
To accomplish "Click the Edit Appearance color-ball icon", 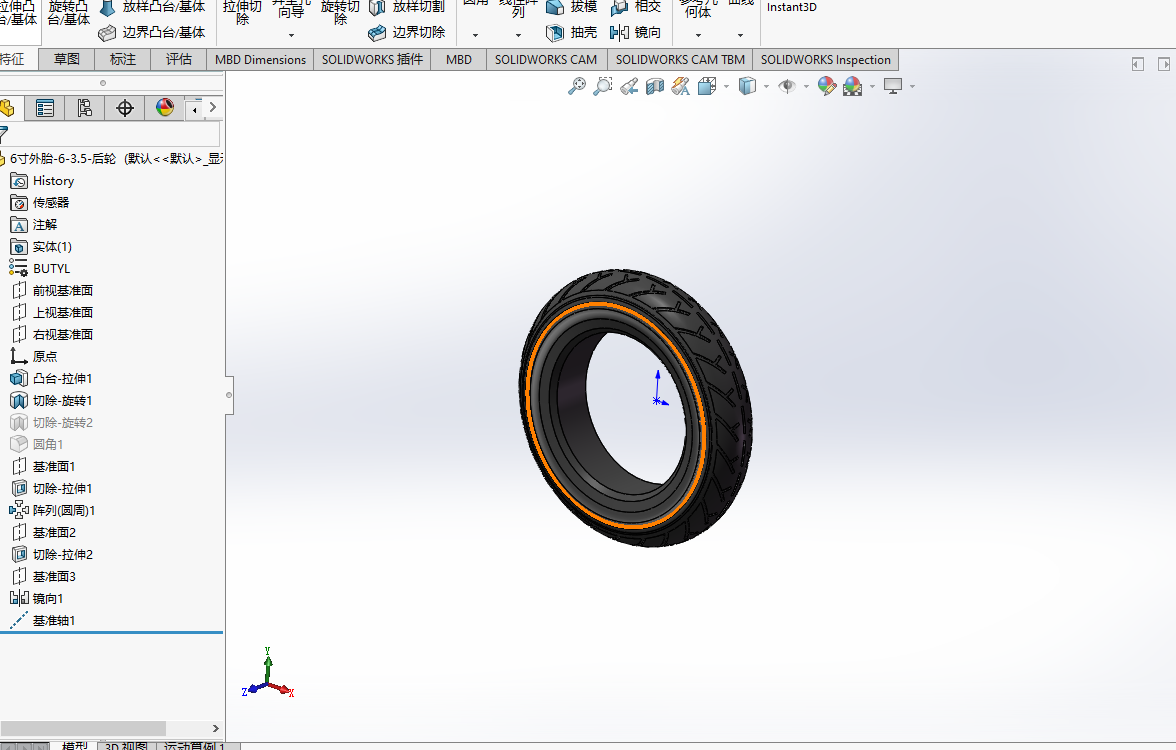I will pyautogui.click(x=826, y=86).
